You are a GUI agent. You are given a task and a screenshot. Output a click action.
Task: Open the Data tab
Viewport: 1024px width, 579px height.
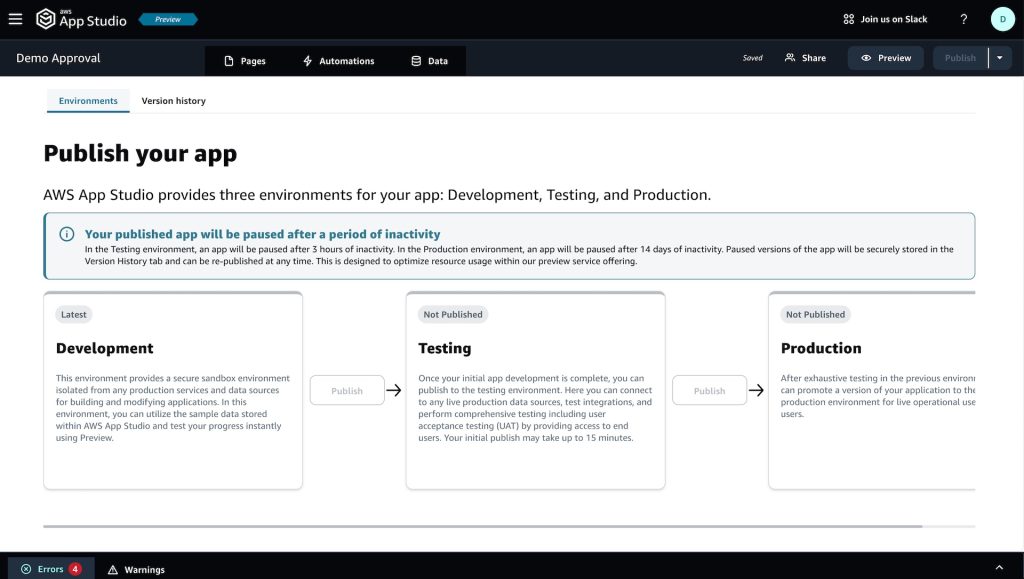(x=429, y=61)
